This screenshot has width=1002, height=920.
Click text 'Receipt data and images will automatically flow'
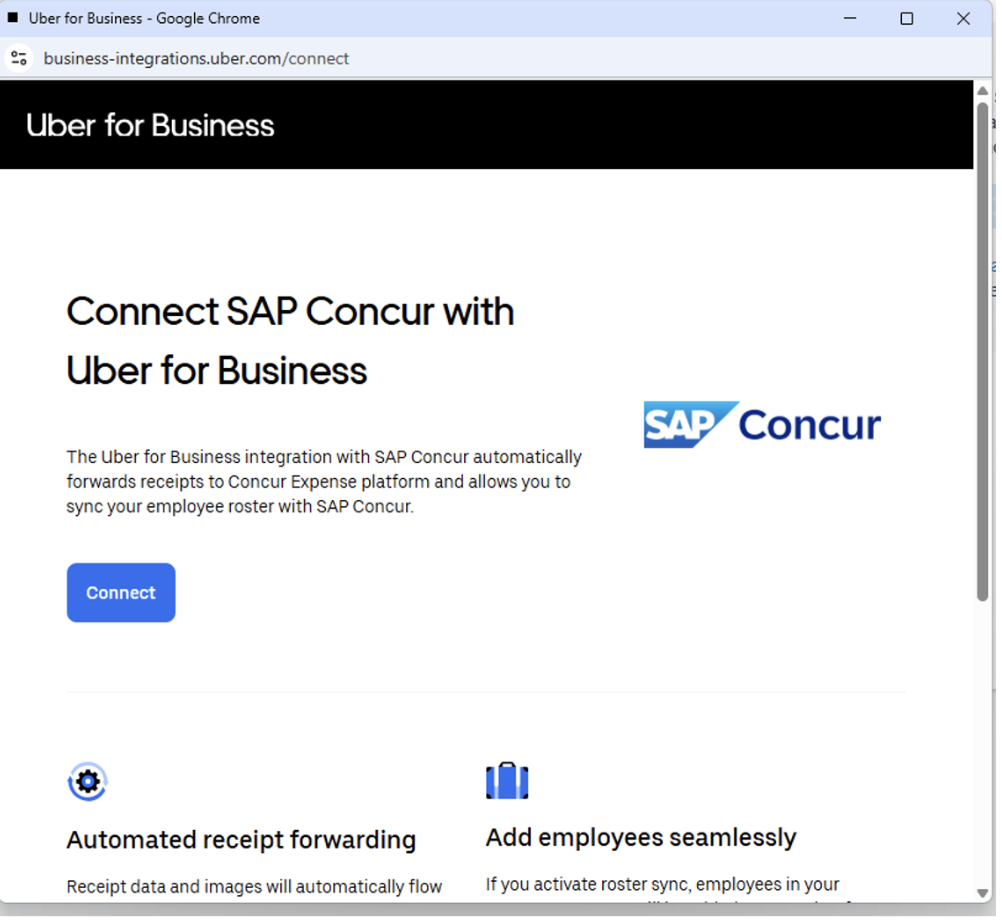[x=254, y=889]
